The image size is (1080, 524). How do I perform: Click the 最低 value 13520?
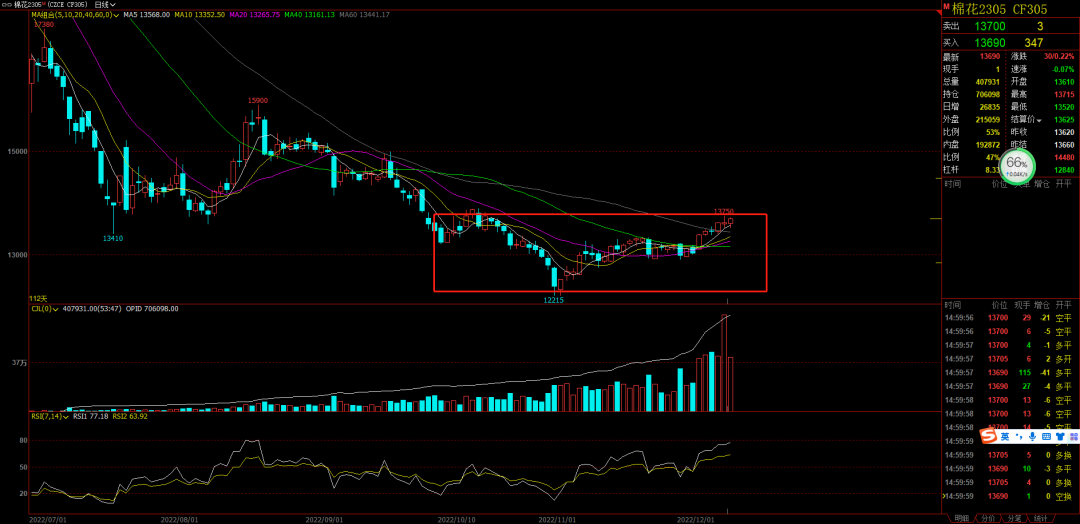click(1062, 107)
